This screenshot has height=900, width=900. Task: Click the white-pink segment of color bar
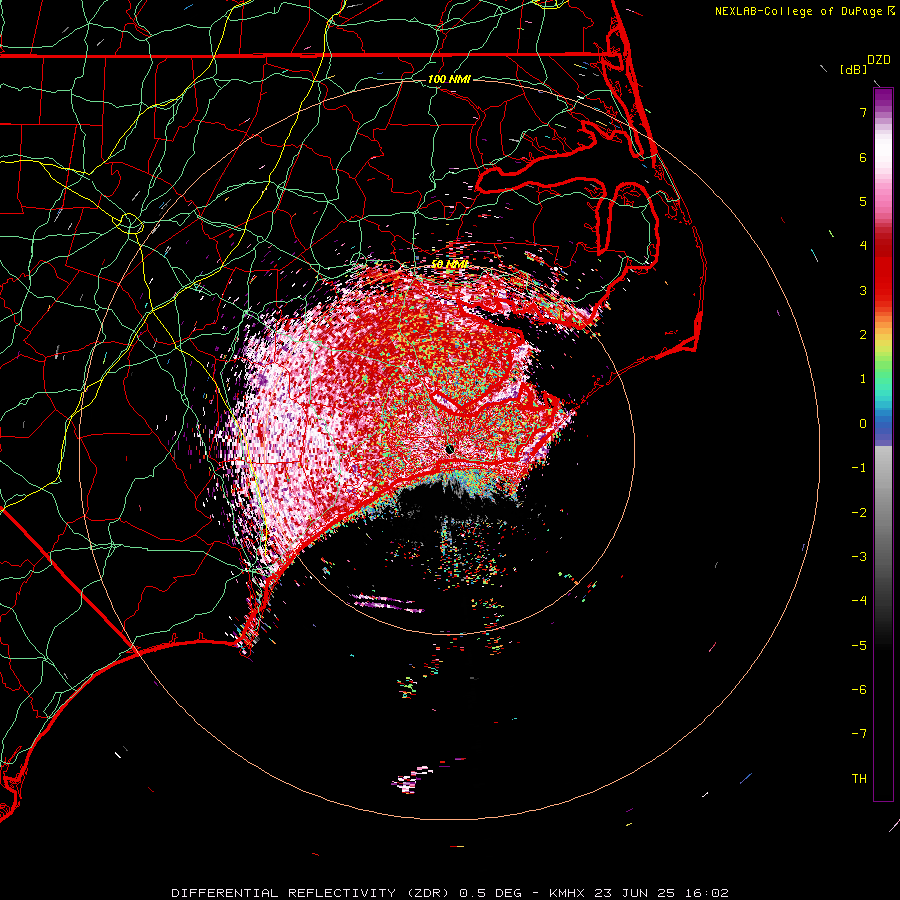tap(883, 155)
